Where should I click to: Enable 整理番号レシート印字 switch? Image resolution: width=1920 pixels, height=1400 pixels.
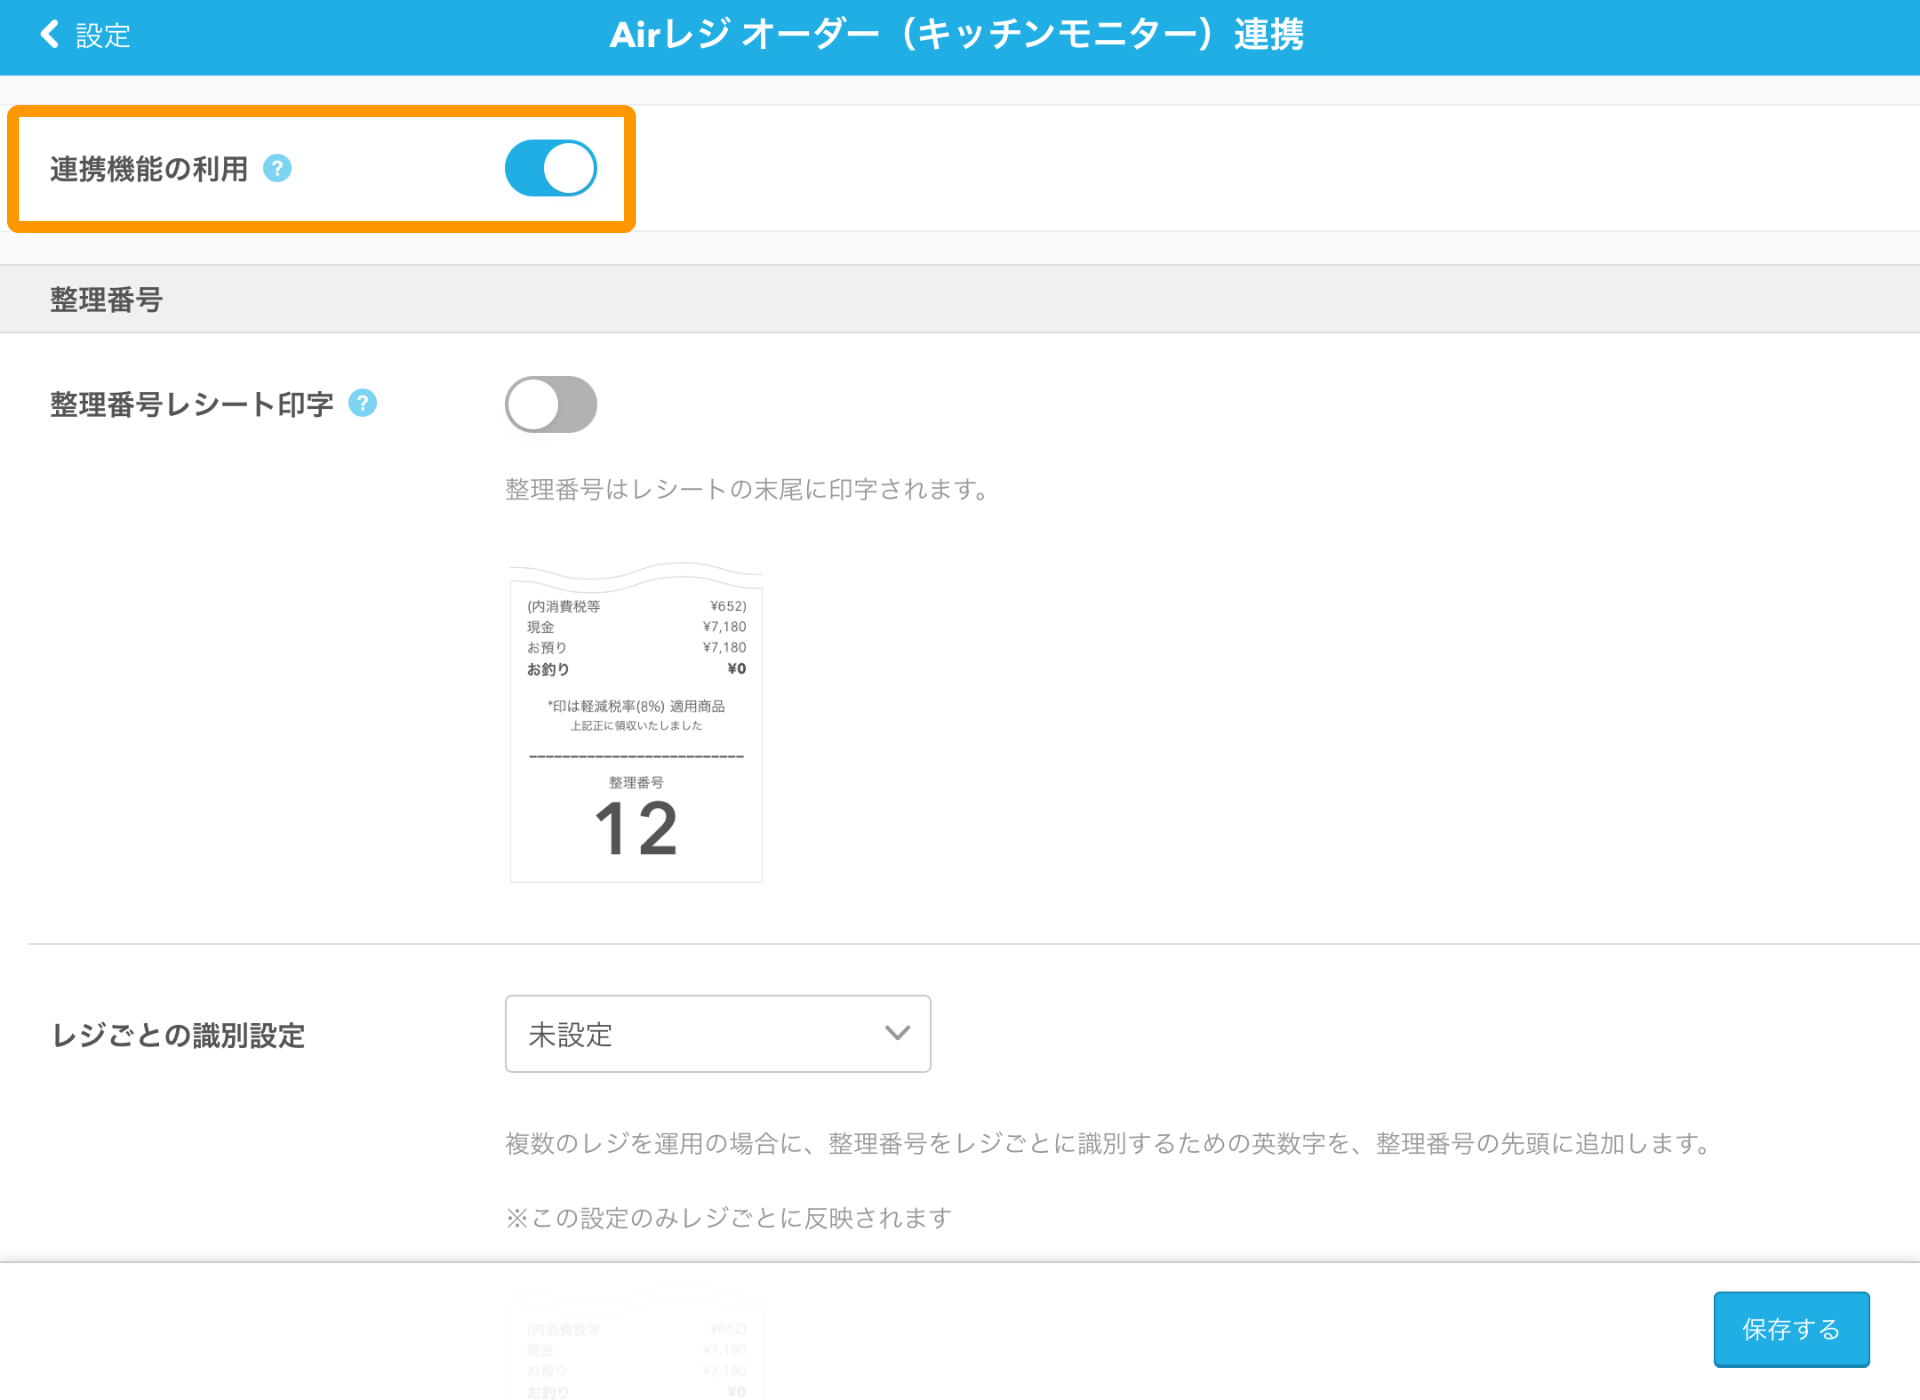pyautogui.click(x=550, y=404)
